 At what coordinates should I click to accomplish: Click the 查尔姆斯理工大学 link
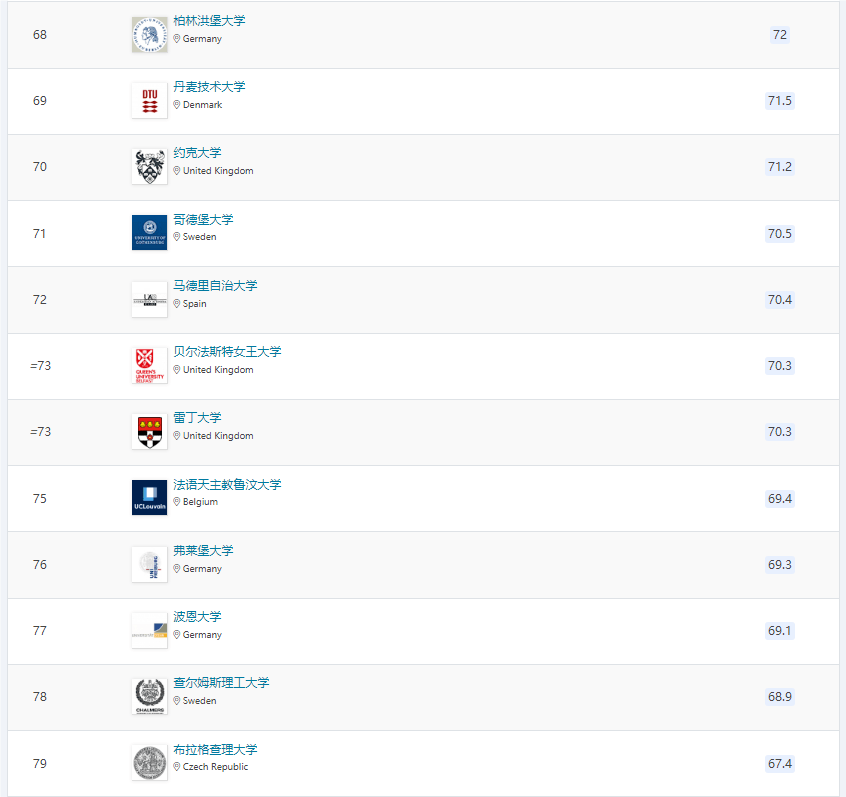click(221, 683)
